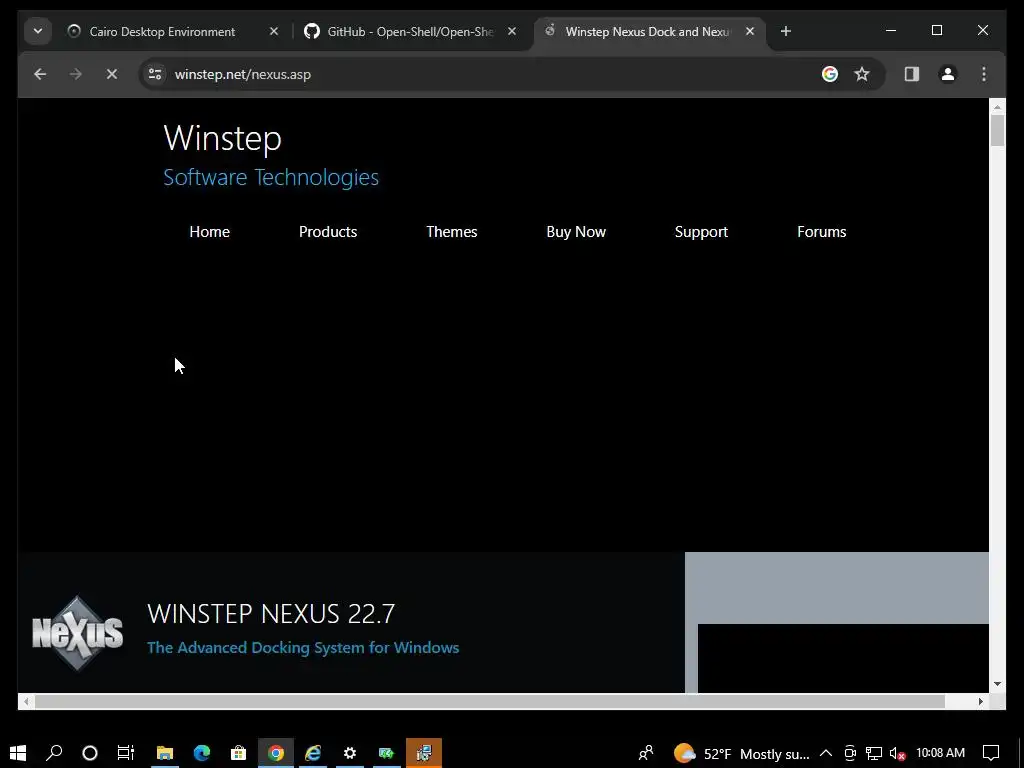The image size is (1024, 768).
Task: Open the notification center
Action: (991, 754)
